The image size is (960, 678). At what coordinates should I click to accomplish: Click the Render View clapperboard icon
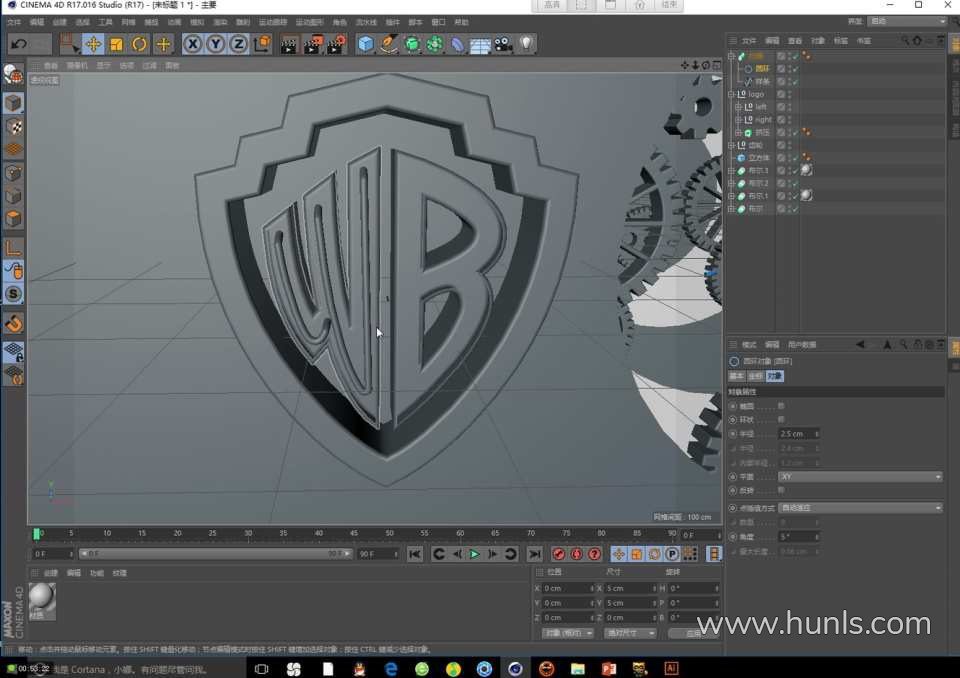(288, 45)
